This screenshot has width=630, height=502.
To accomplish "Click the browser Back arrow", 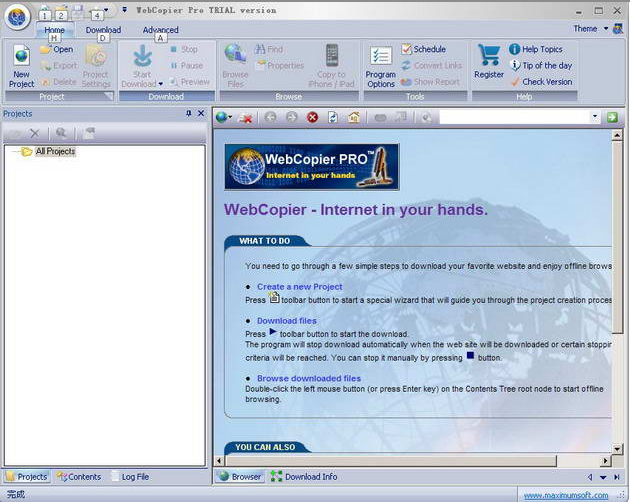I will click(x=270, y=117).
